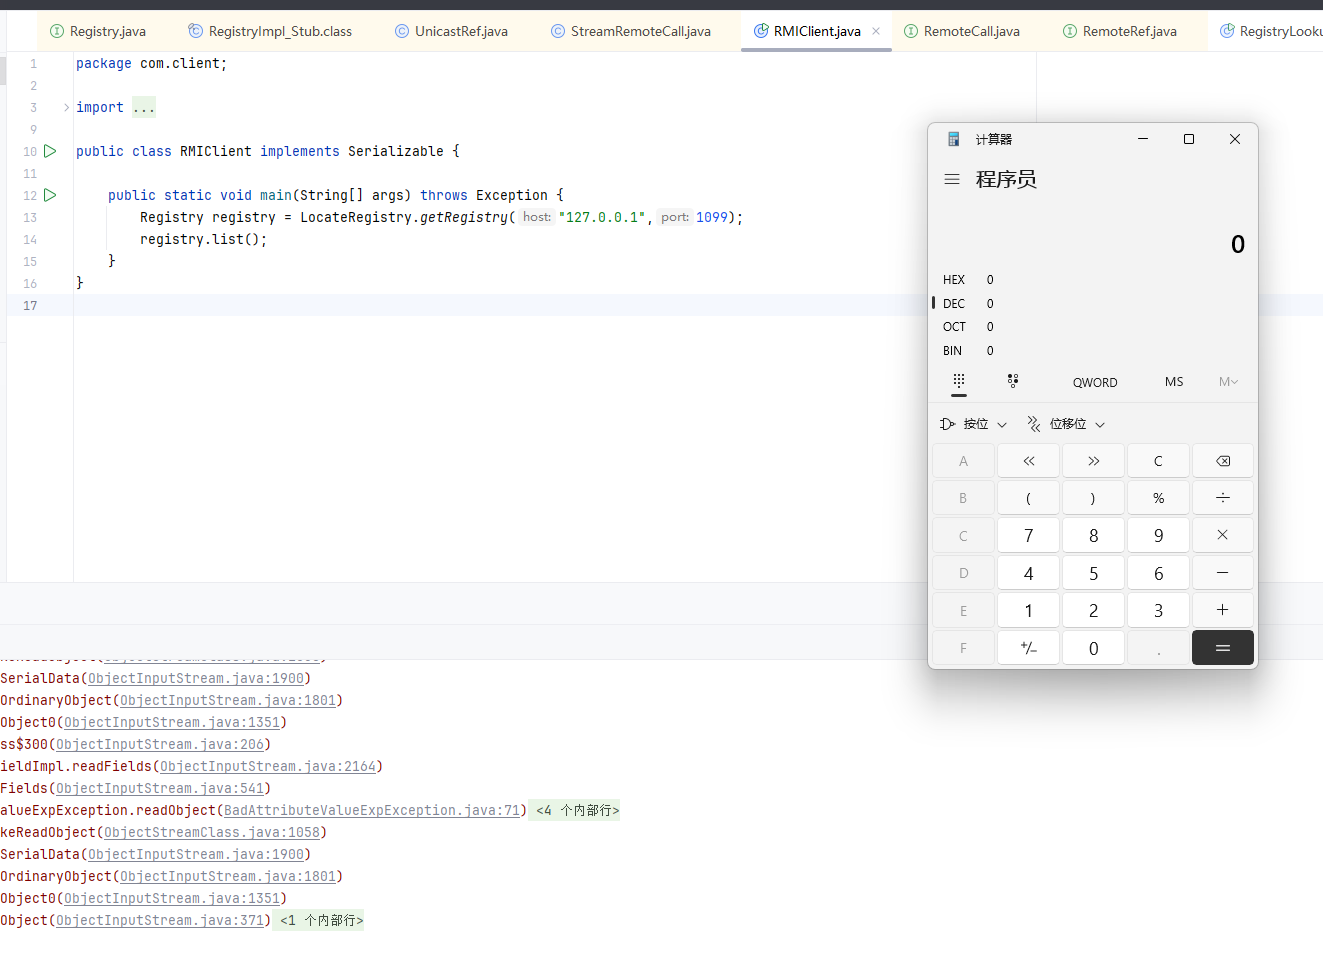1323x976 pixels.
Task: Click the calculator result display showing 0
Action: [1237, 244]
